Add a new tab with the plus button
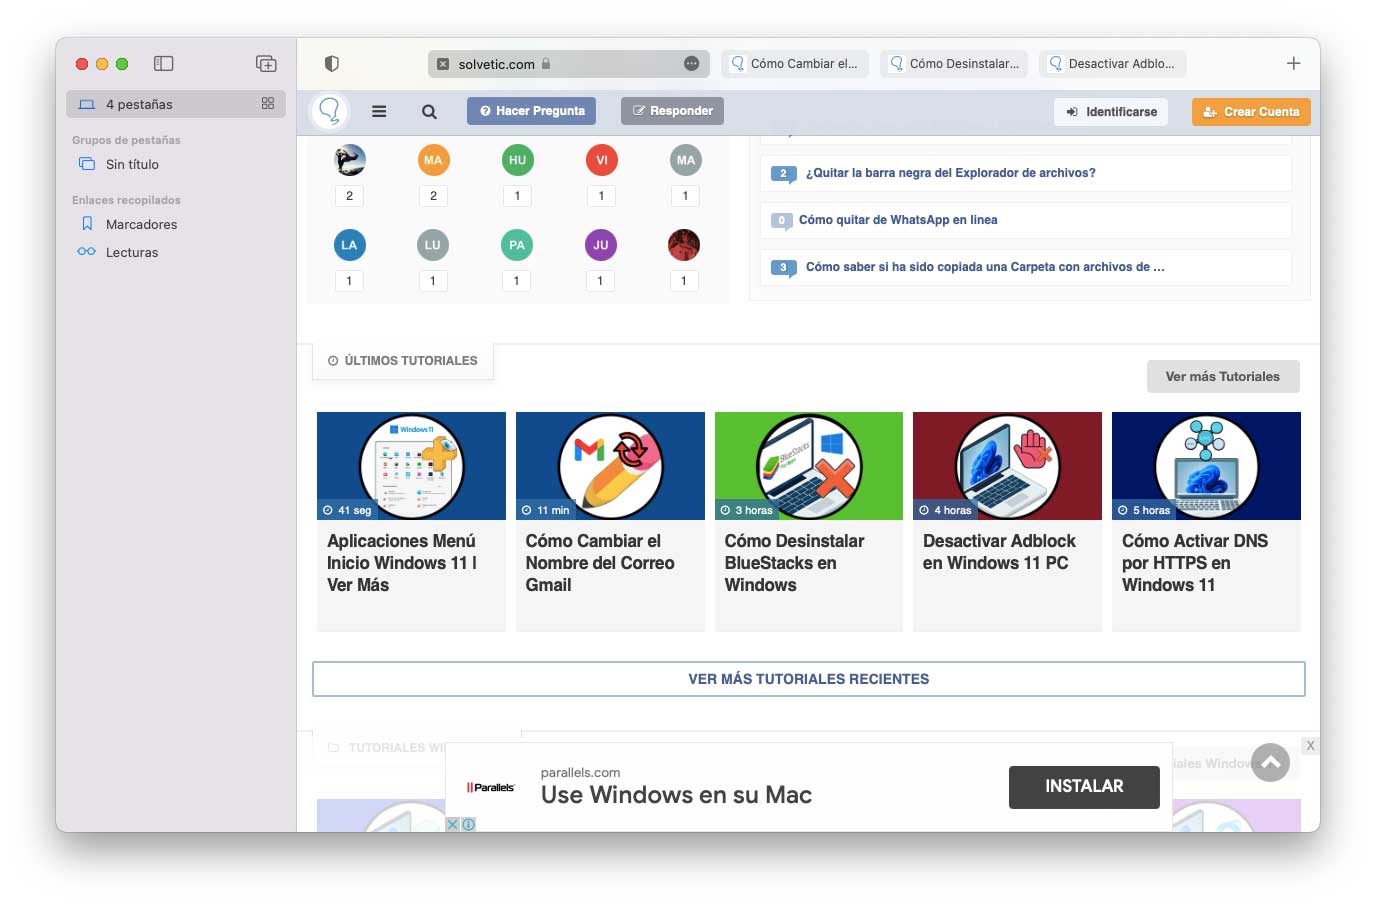This screenshot has width=1376, height=906. point(1293,64)
